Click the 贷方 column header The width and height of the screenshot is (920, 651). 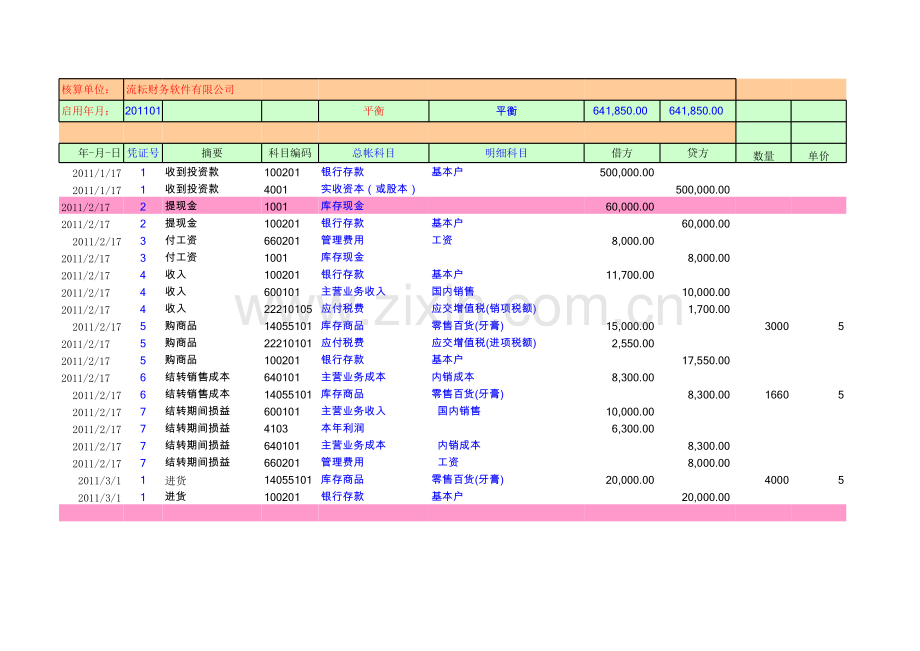click(x=699, y=152)
